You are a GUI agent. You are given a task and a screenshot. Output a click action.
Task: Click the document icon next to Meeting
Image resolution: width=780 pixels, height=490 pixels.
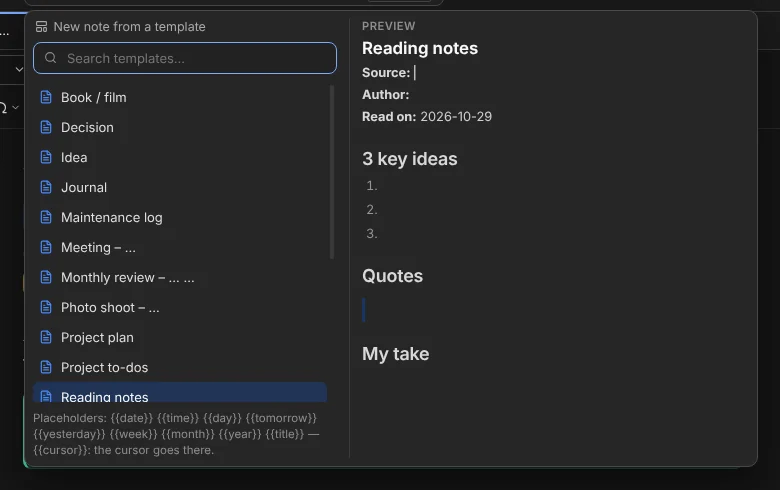[46, 248]
